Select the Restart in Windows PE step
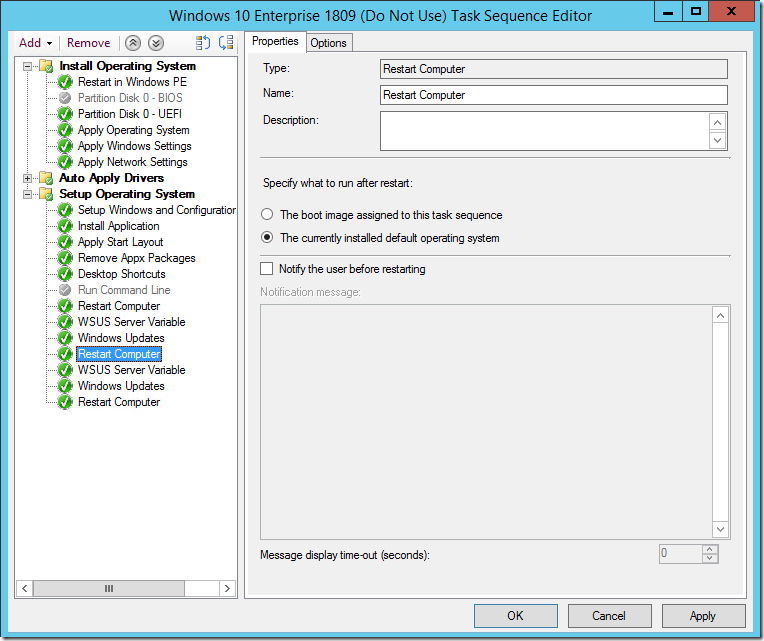Image resolution: width=764 pixels, height=641 pixels. click(132, 82)
